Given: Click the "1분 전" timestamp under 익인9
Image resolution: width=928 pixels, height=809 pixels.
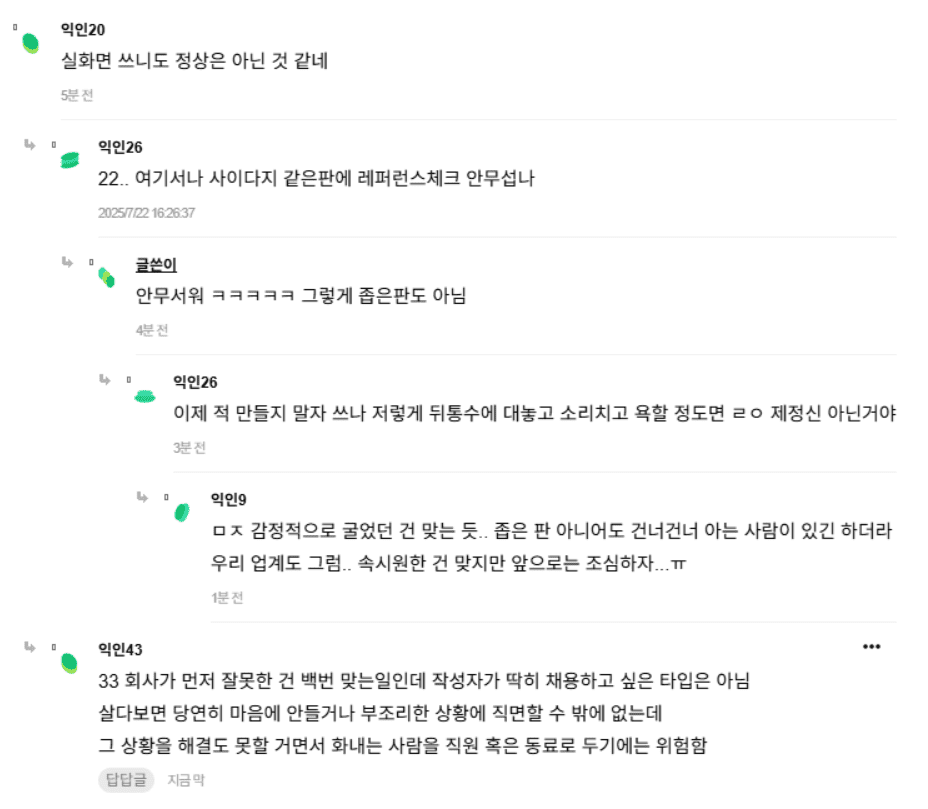Looking at the screenshot, I should click(x=227, y=598).
